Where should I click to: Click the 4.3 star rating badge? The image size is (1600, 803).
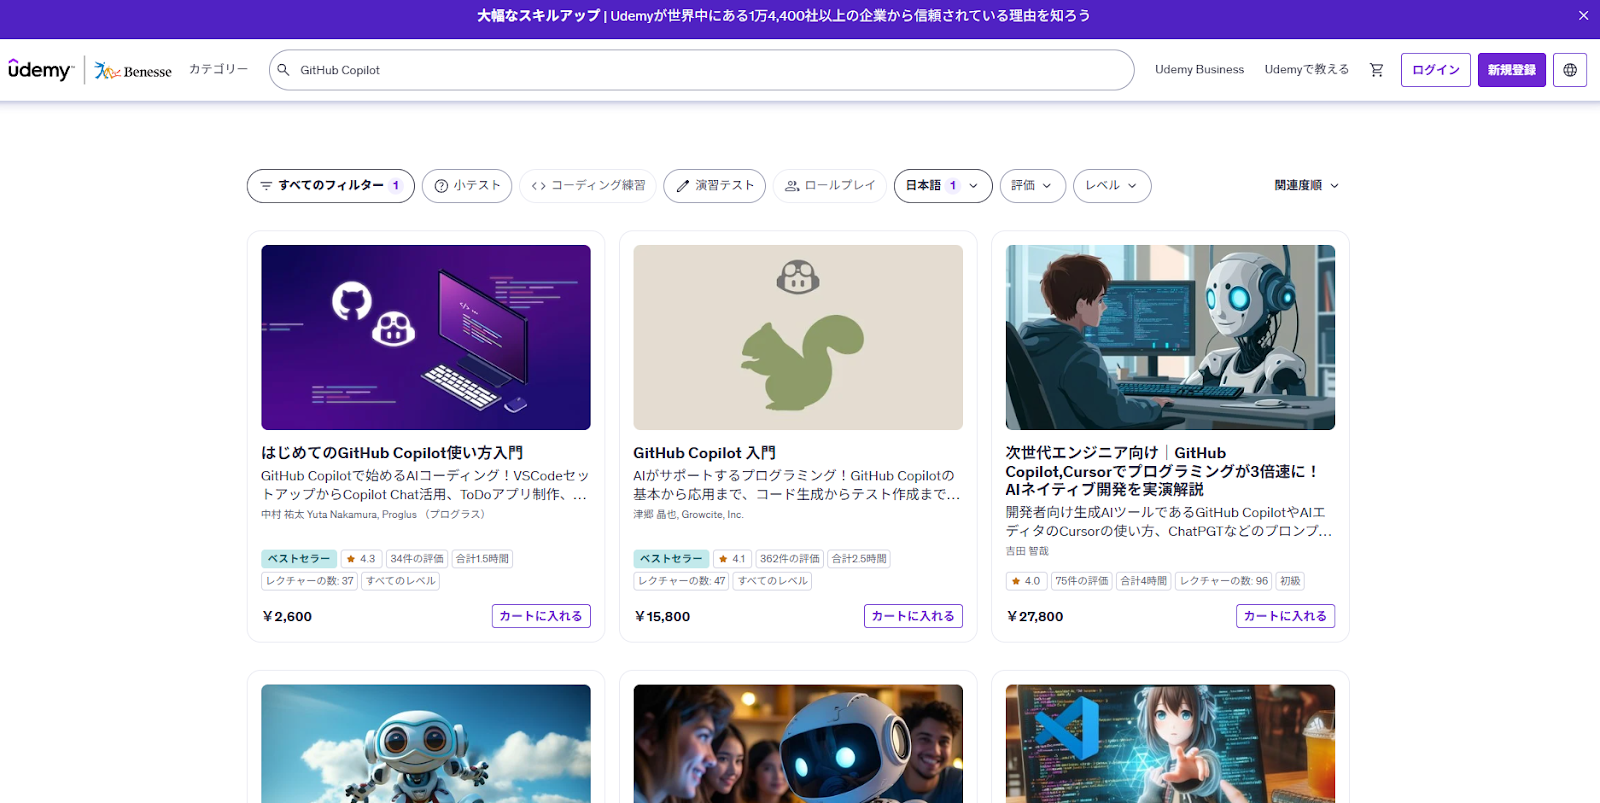pos(361,559)
